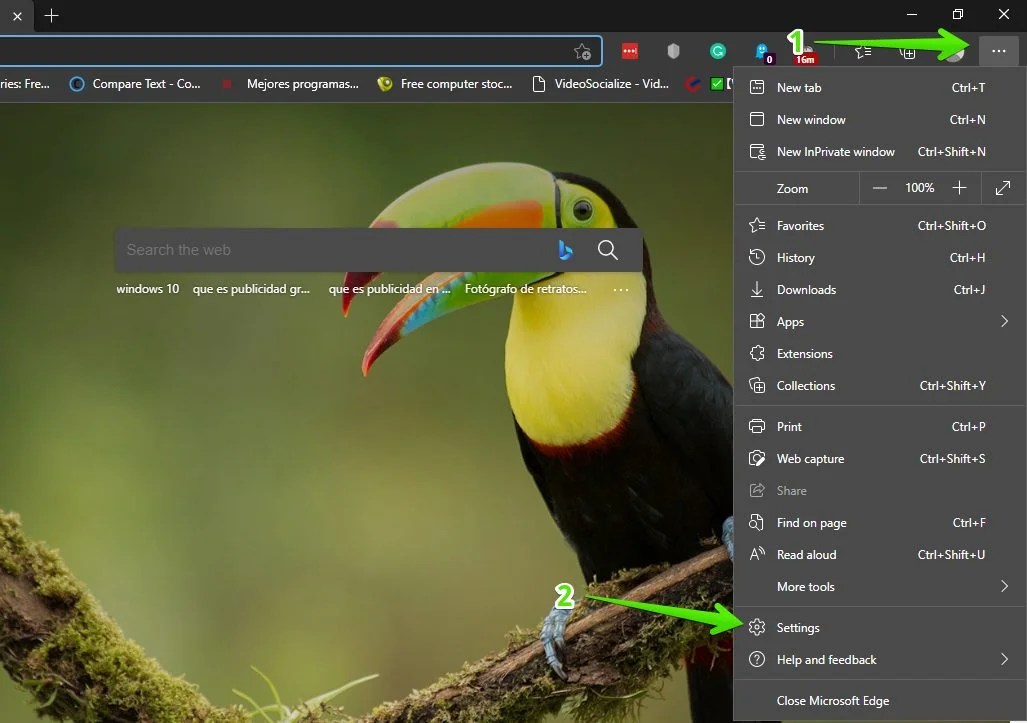Click the full screen icon next to Zoom

pyautogui.click(x=1003, y=188)
